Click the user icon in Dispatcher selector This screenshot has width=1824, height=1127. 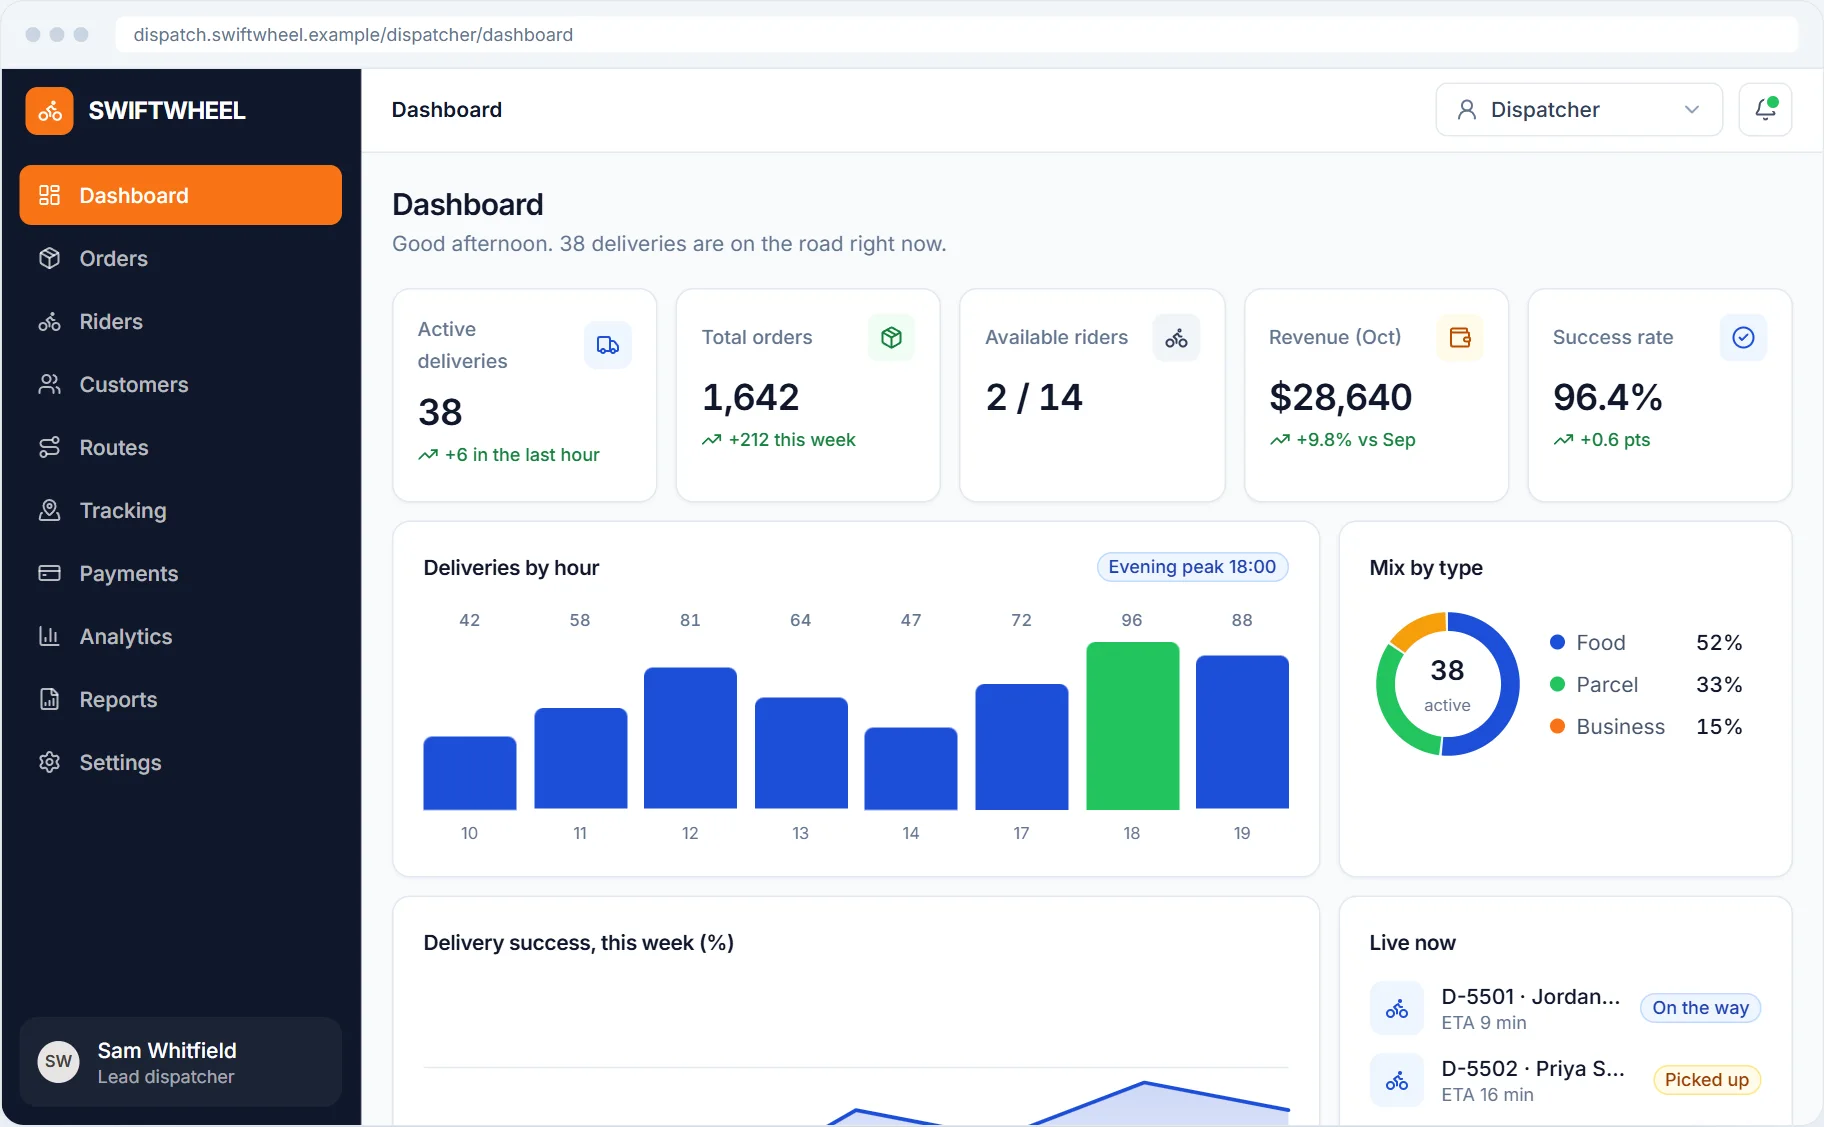1467,109
